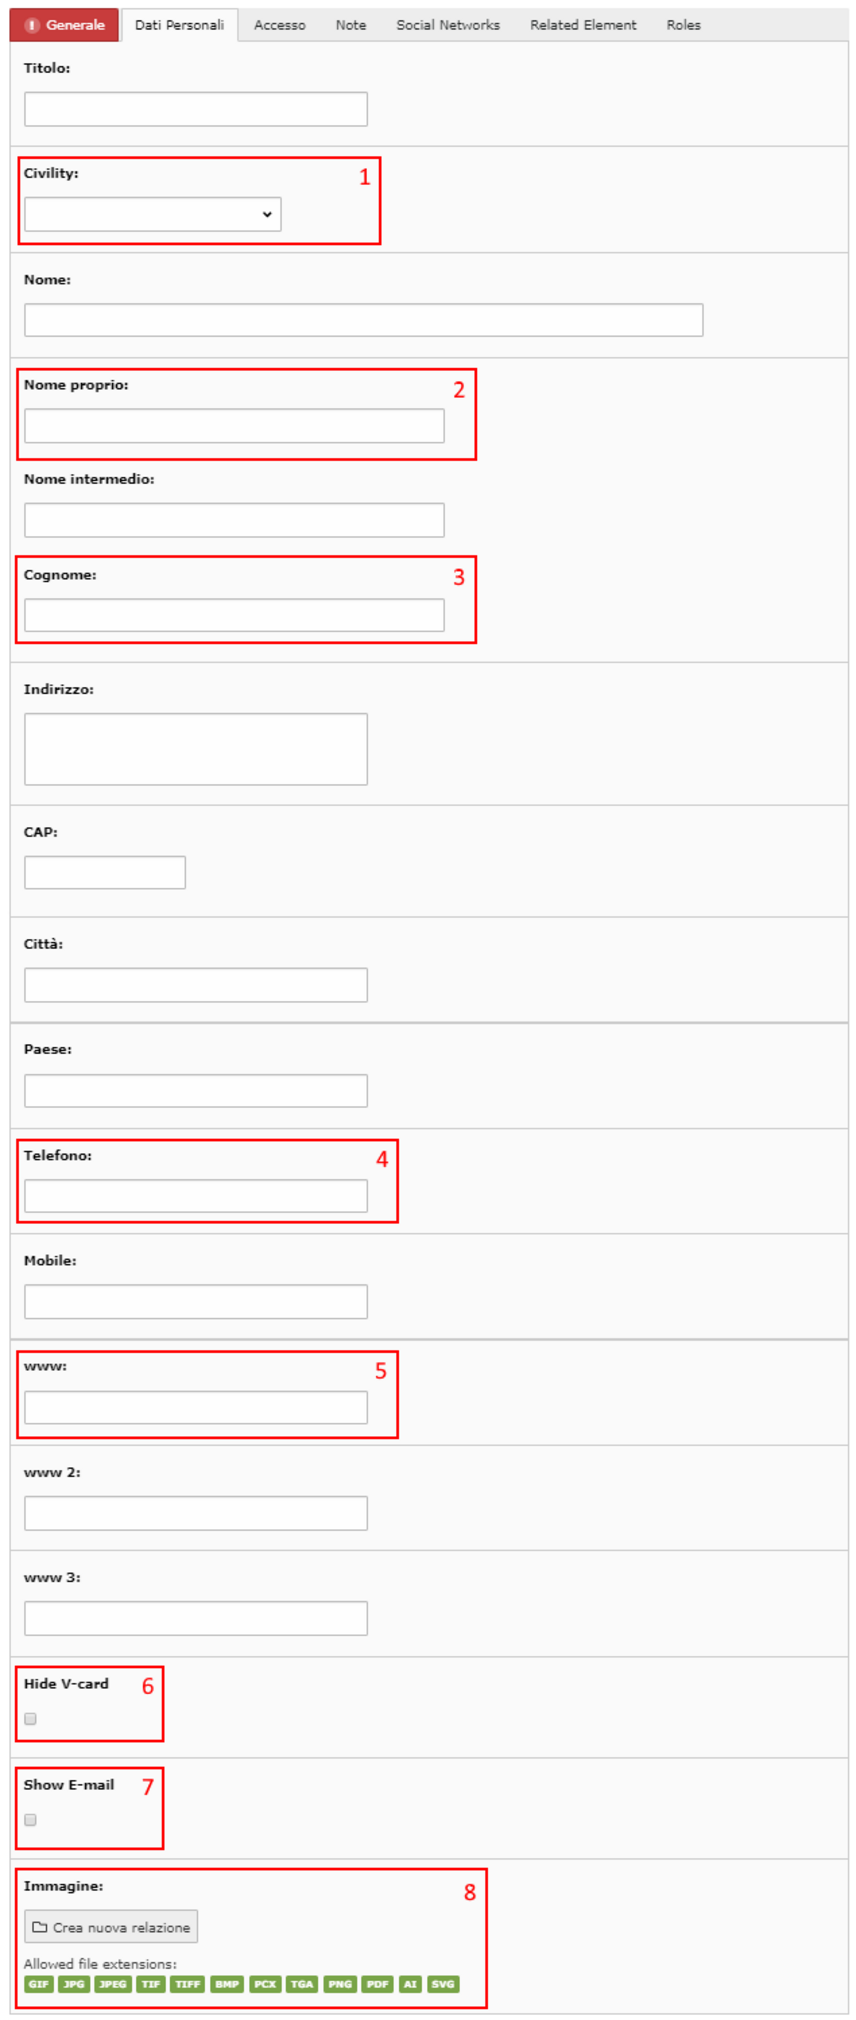Click the TIFF file extension badge
The height and width of the screenshot is (2020, 856).
pyautogui.click(x=187, y=1984)
